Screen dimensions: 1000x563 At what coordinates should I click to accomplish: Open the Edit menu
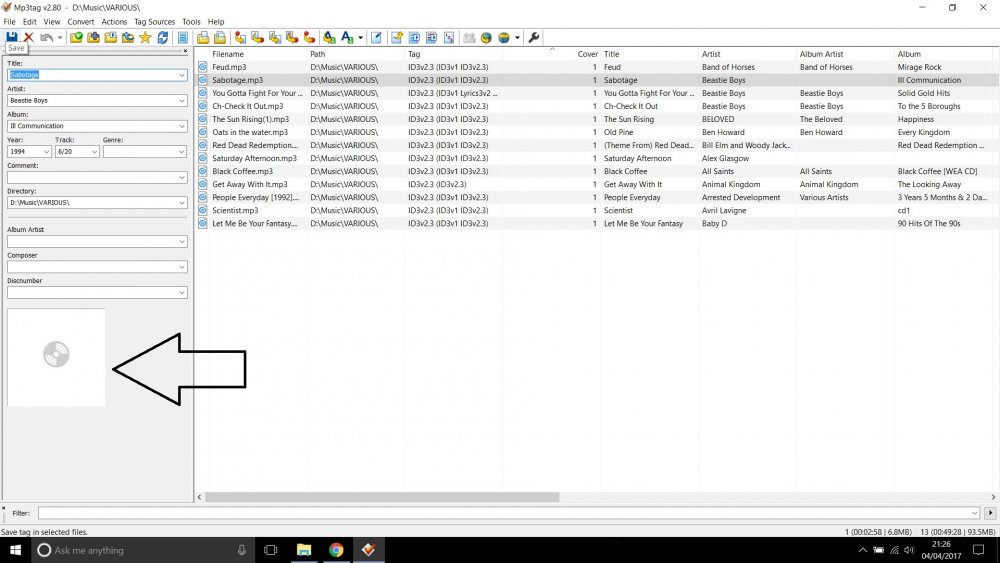(29, 22)
